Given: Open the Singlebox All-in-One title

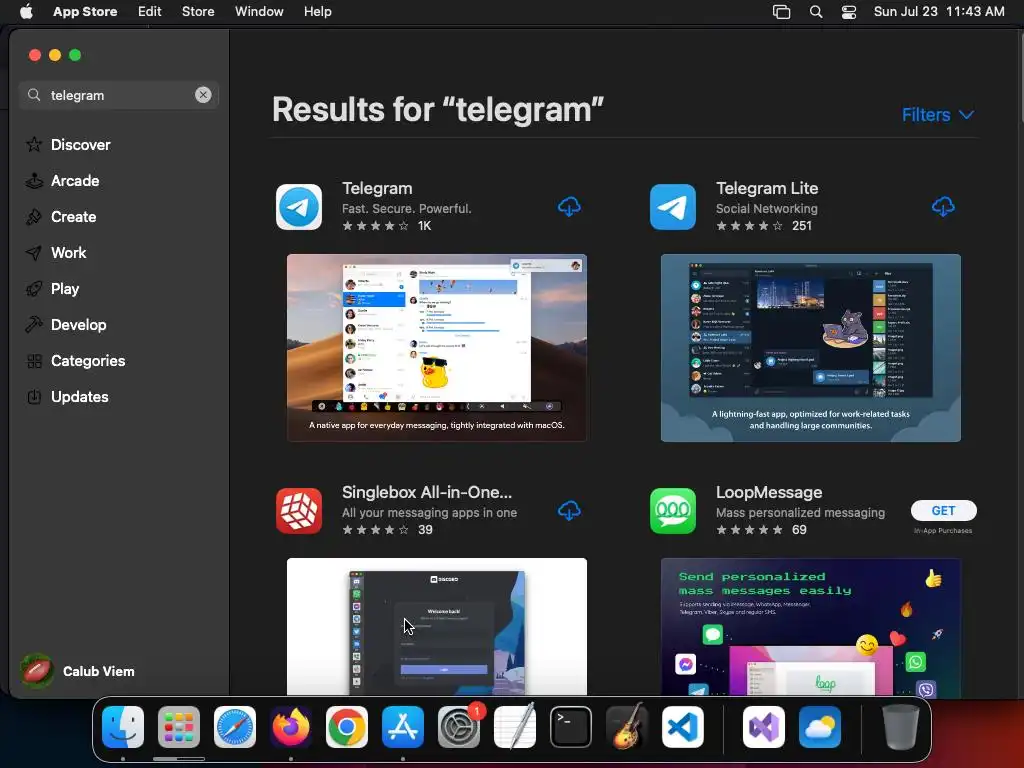Looking at the screenshot, I should pyautogui.click(x=426, y=492).
